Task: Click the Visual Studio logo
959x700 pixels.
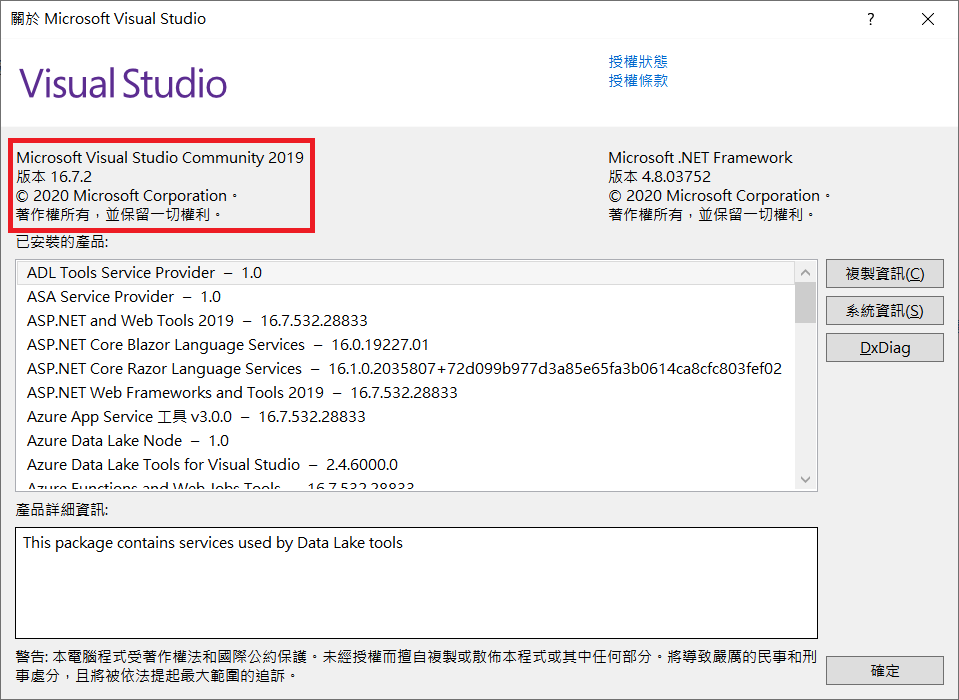Action: click(123, 84)
